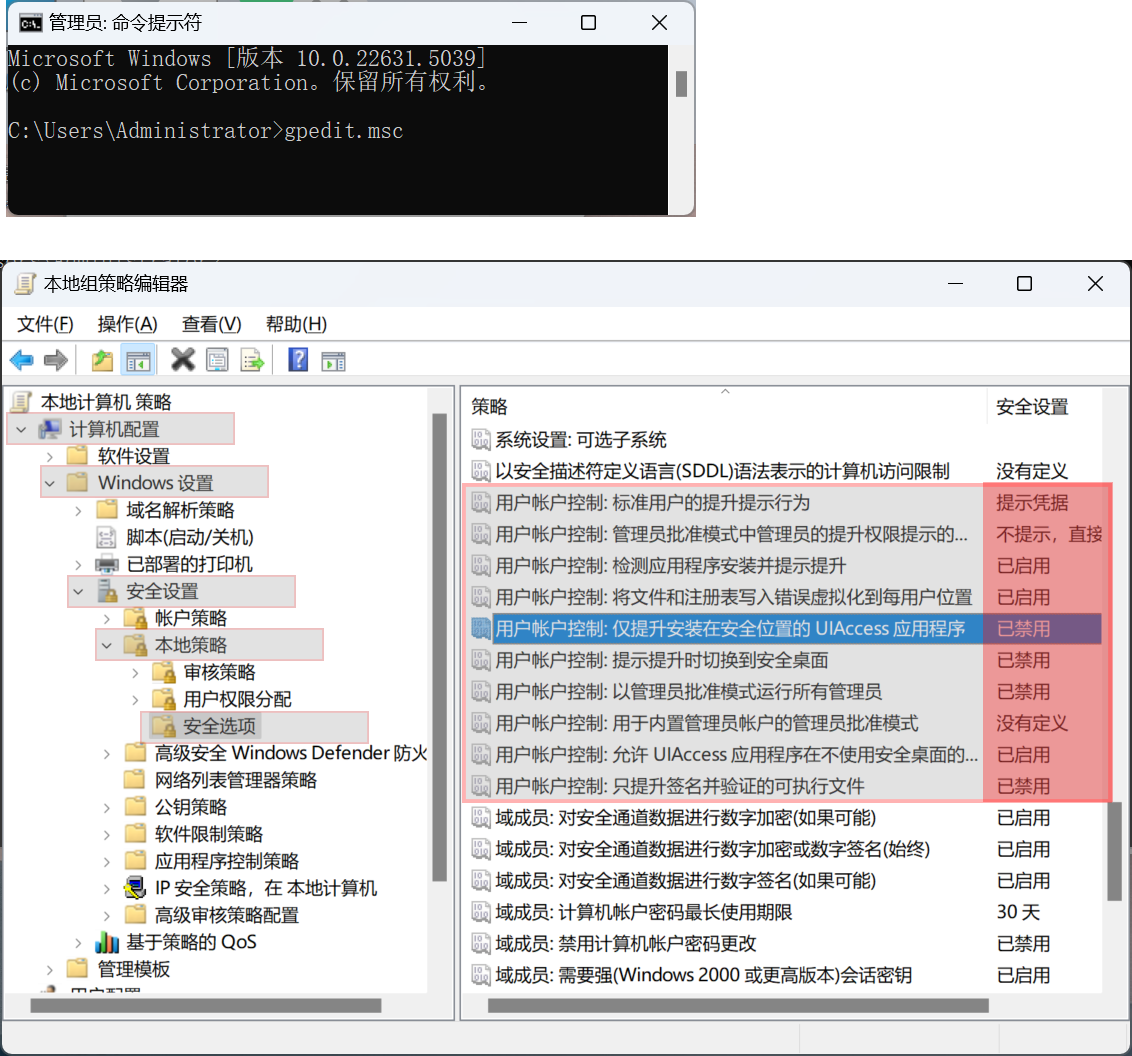1132x1056 pixels.
Task: Click the Delete X icon in toolbar
Action: coord(183,360)
